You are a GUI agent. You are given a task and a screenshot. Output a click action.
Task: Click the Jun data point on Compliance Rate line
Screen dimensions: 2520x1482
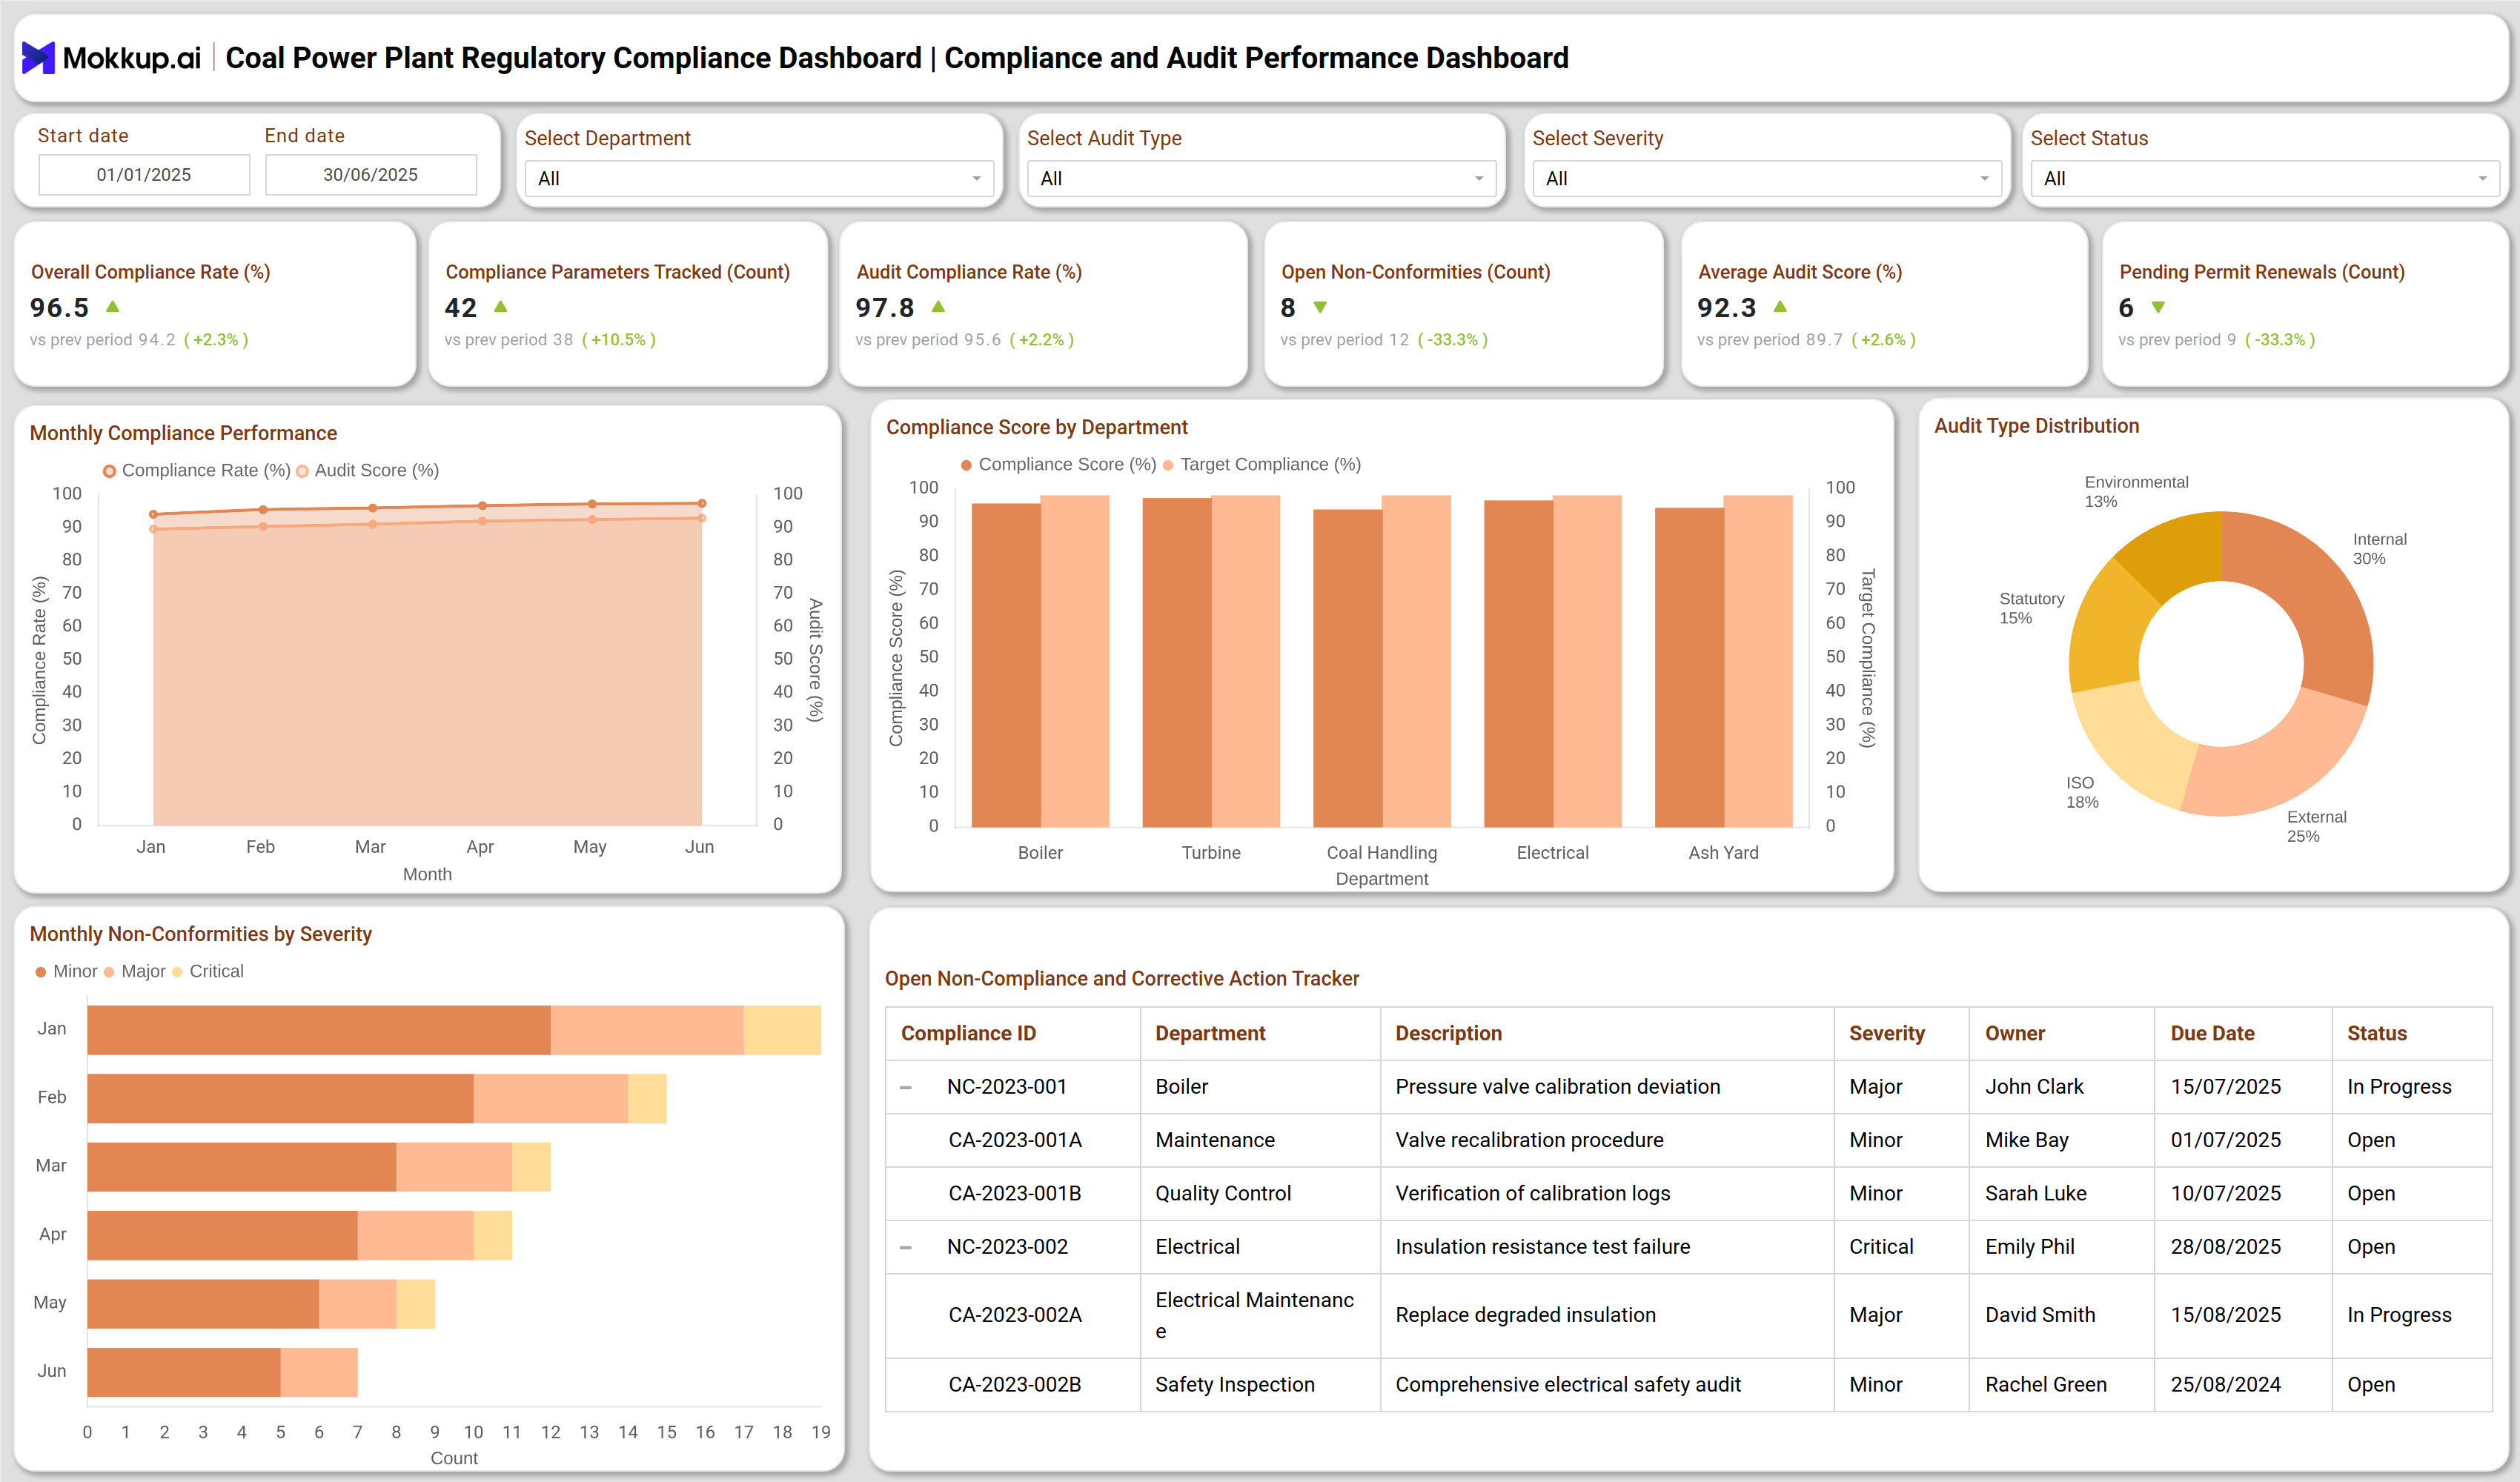click(x=702, y=503)
